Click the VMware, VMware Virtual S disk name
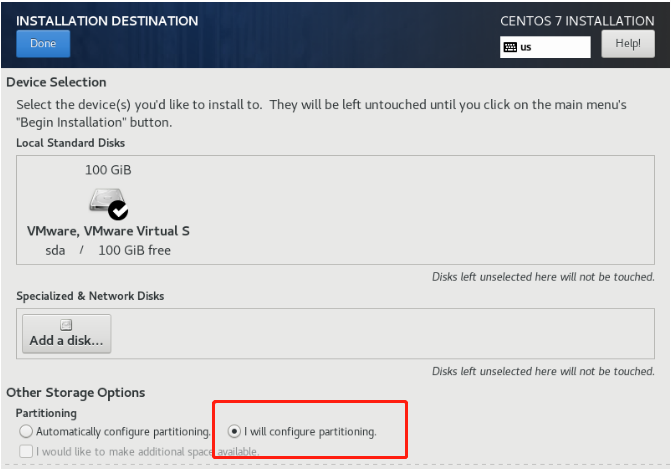 [108, 231]
